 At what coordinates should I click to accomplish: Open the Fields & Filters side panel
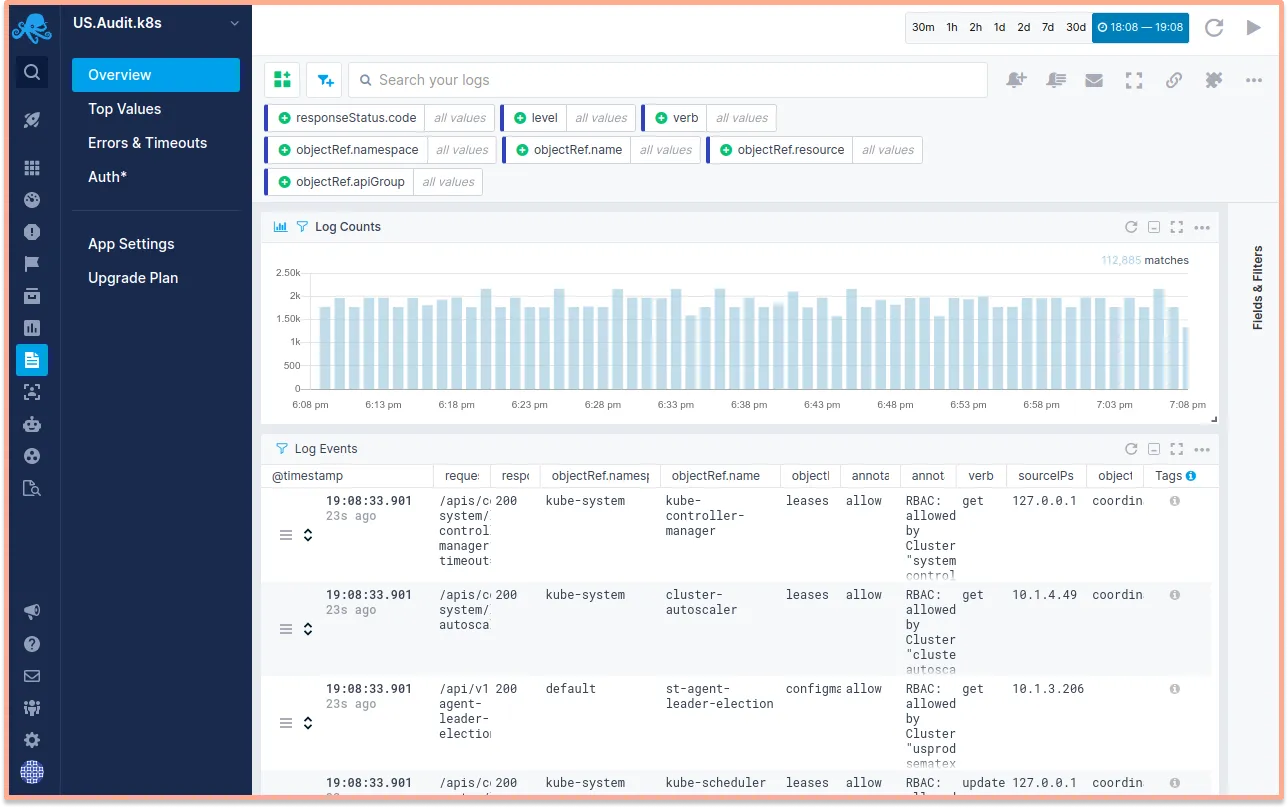[1257, 288]
